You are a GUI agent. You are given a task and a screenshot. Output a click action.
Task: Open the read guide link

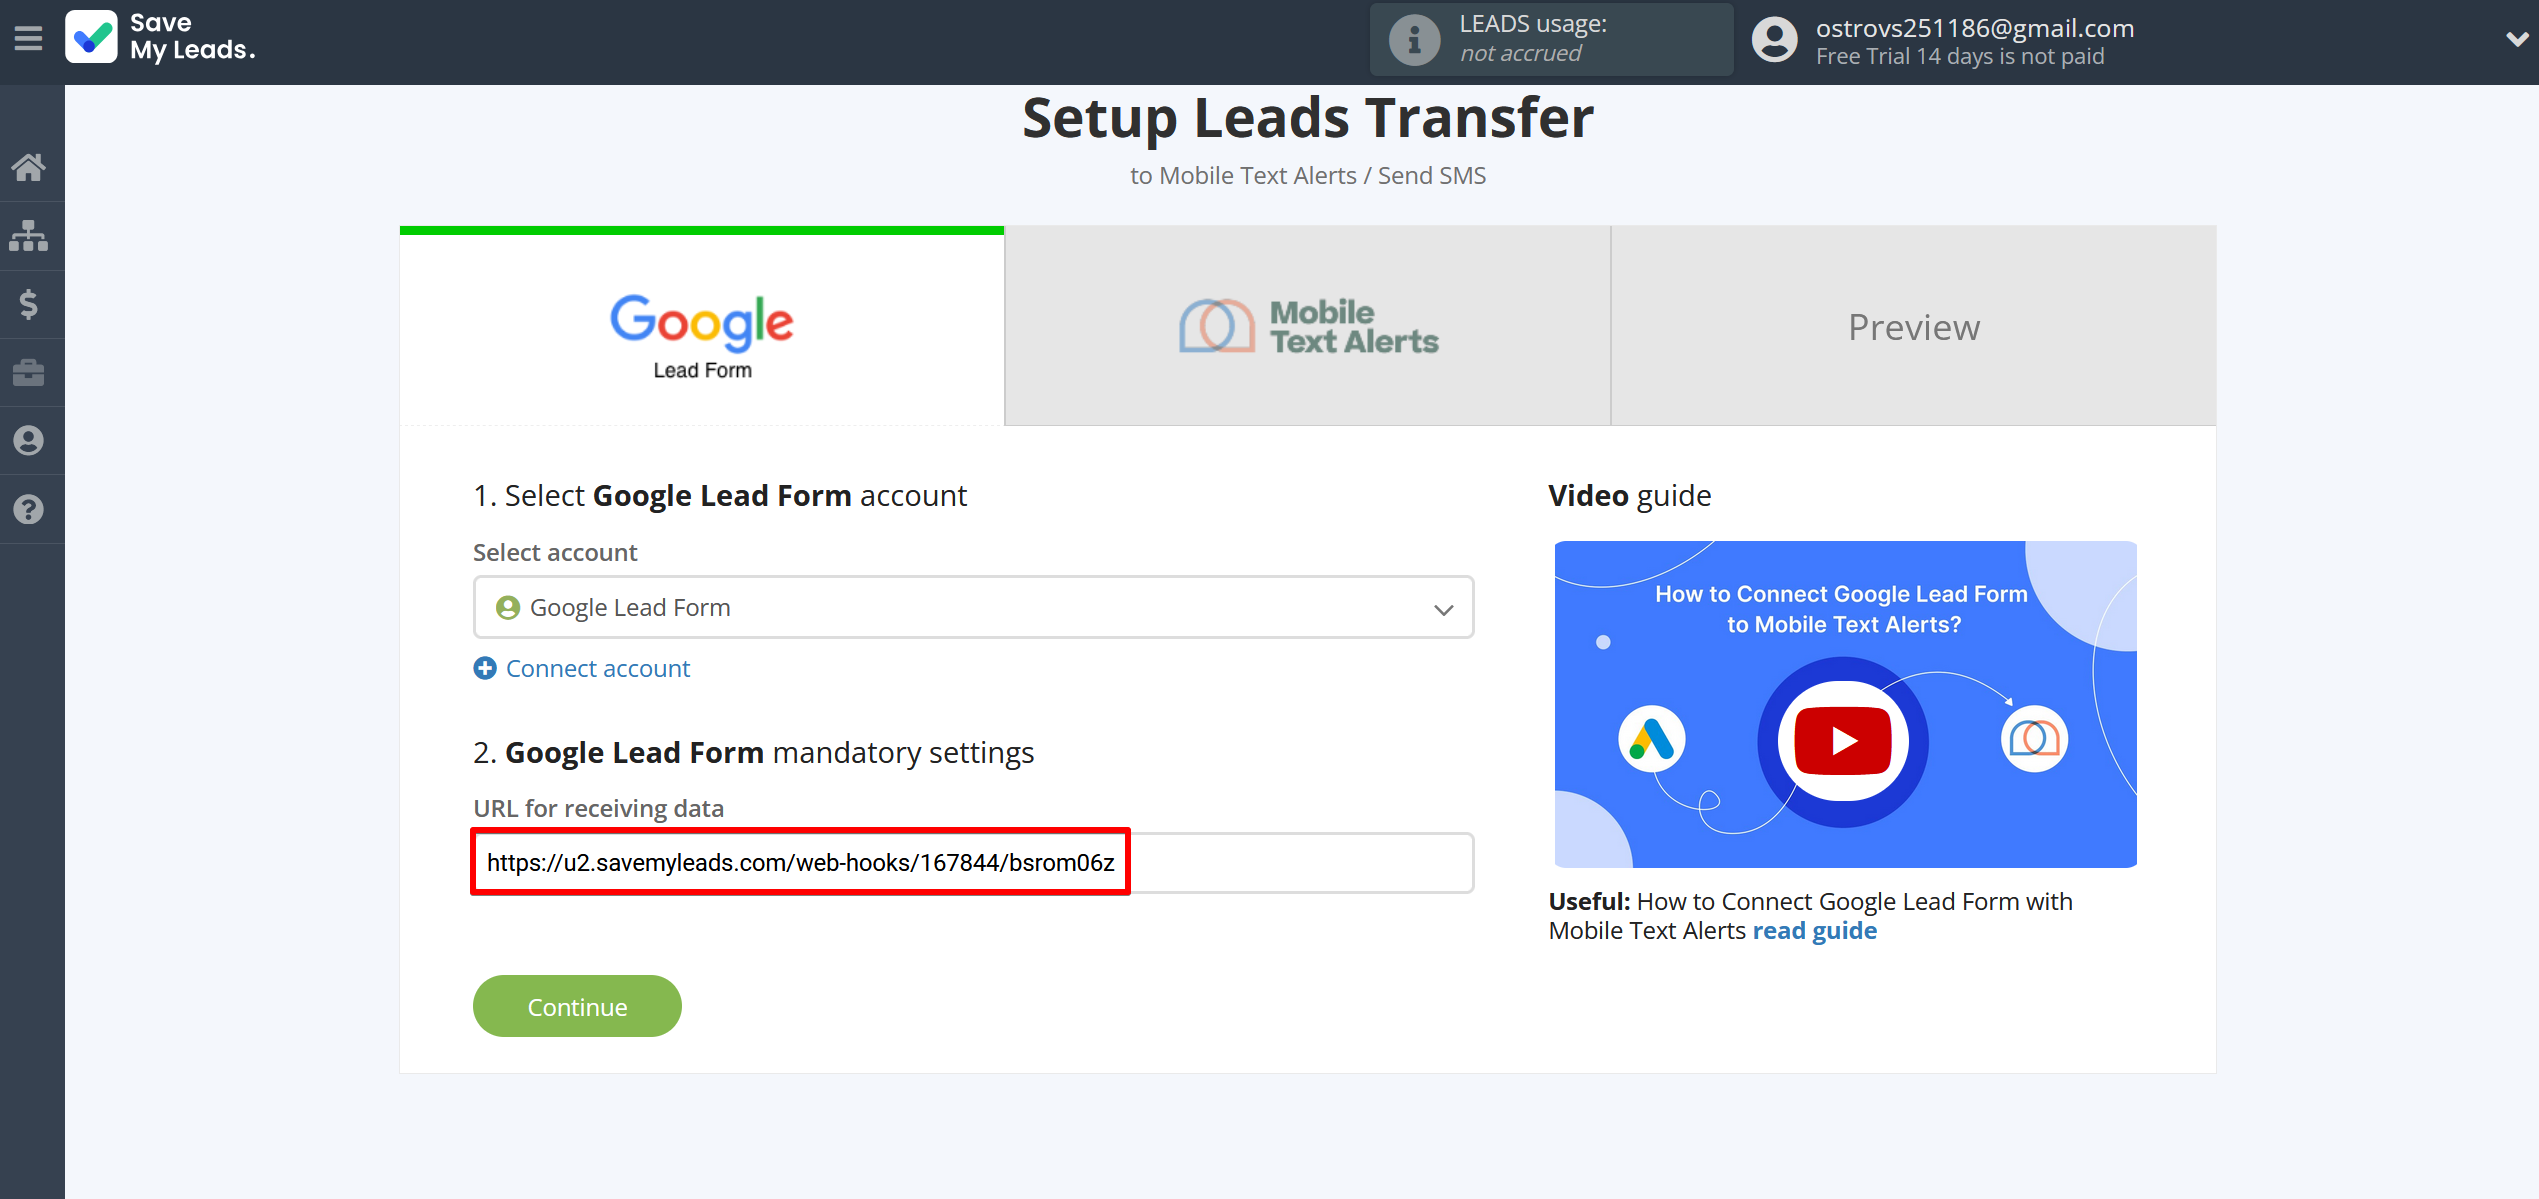pyautogui.click(x=1814, y=930)
